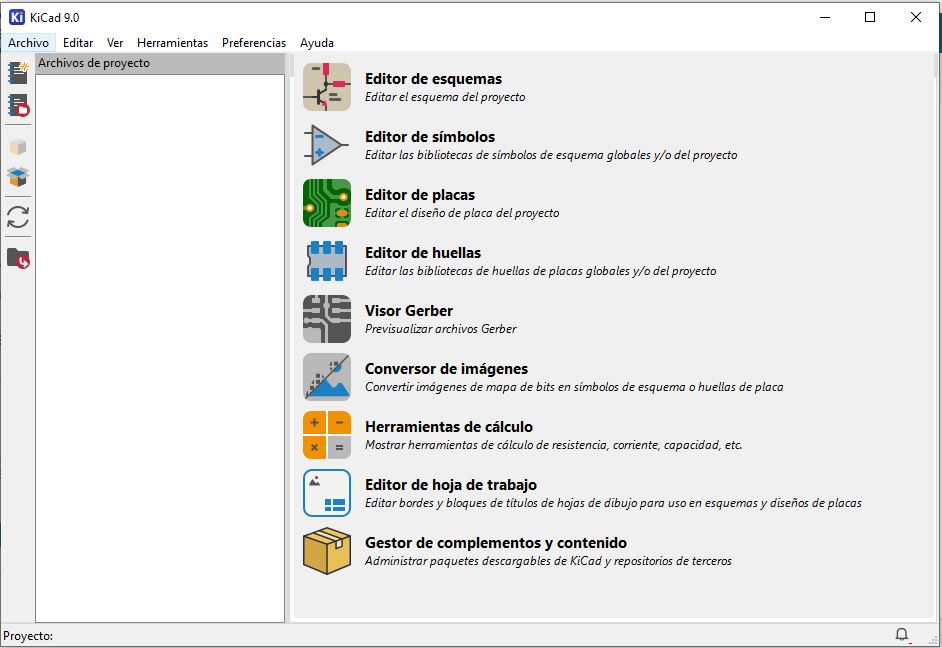Open the Herramientas menu
Viewport: 942px width, 648px height.
172,43
